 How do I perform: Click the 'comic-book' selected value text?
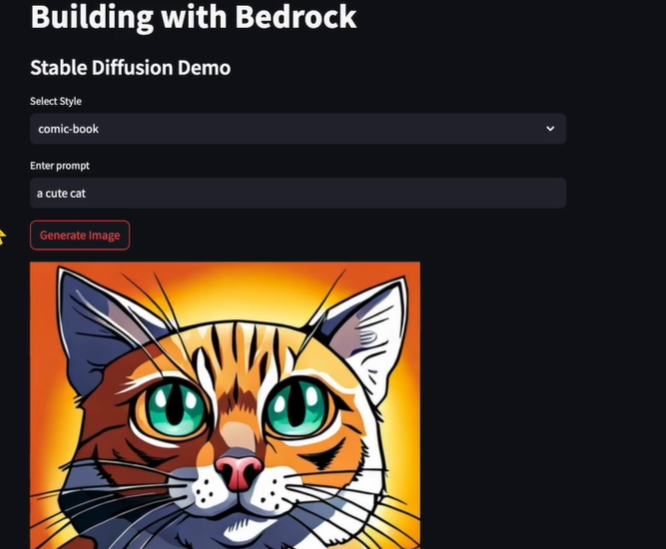pos(68,129)
